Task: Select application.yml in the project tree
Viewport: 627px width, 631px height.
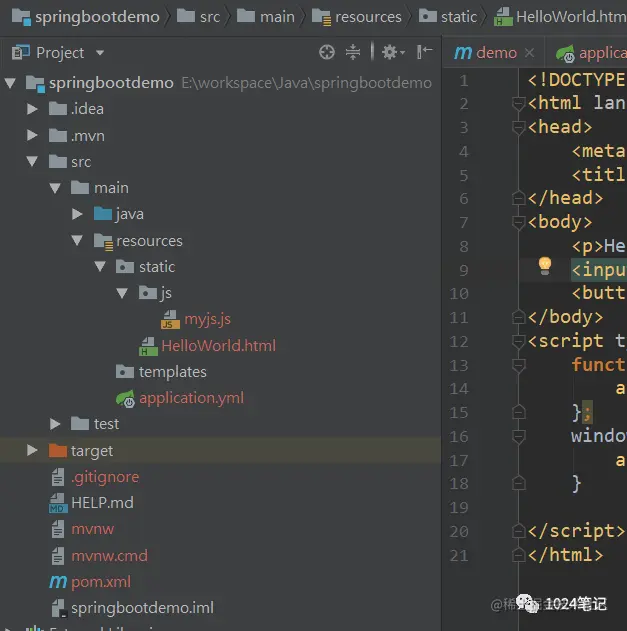Action: (x=191, y=398)
